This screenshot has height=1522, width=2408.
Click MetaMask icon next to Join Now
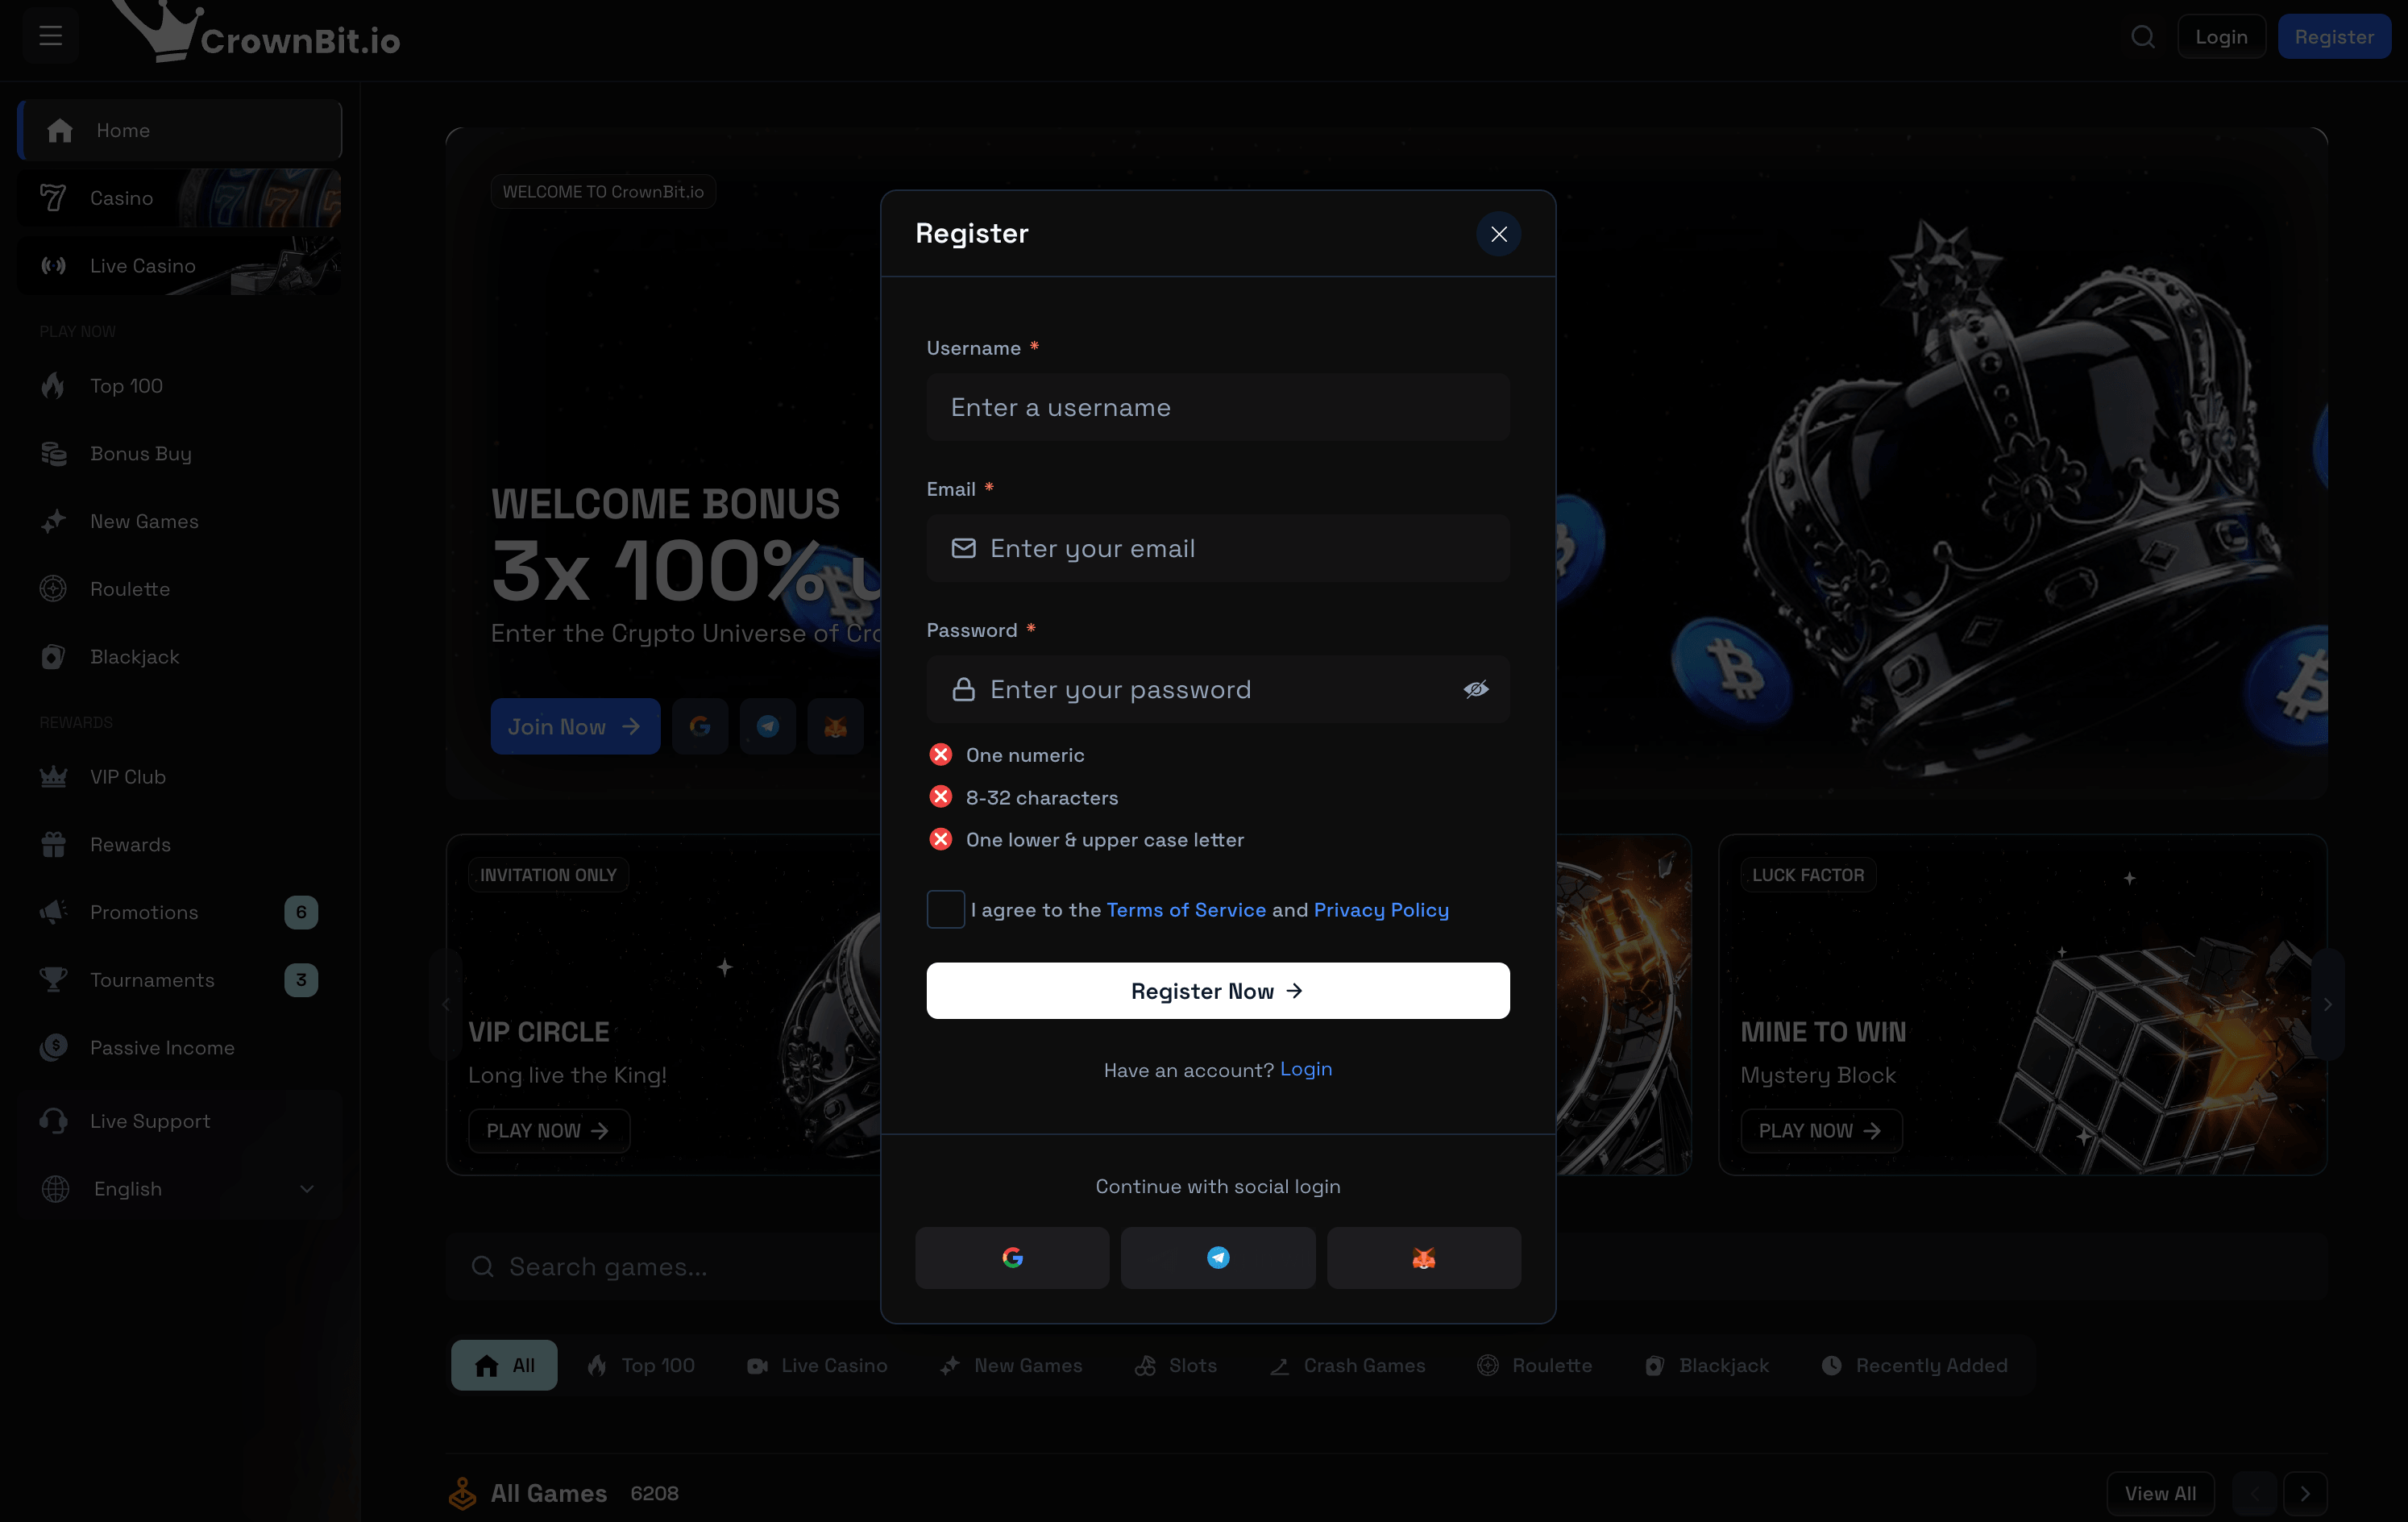pyautogui.click(x=835, y=726)
